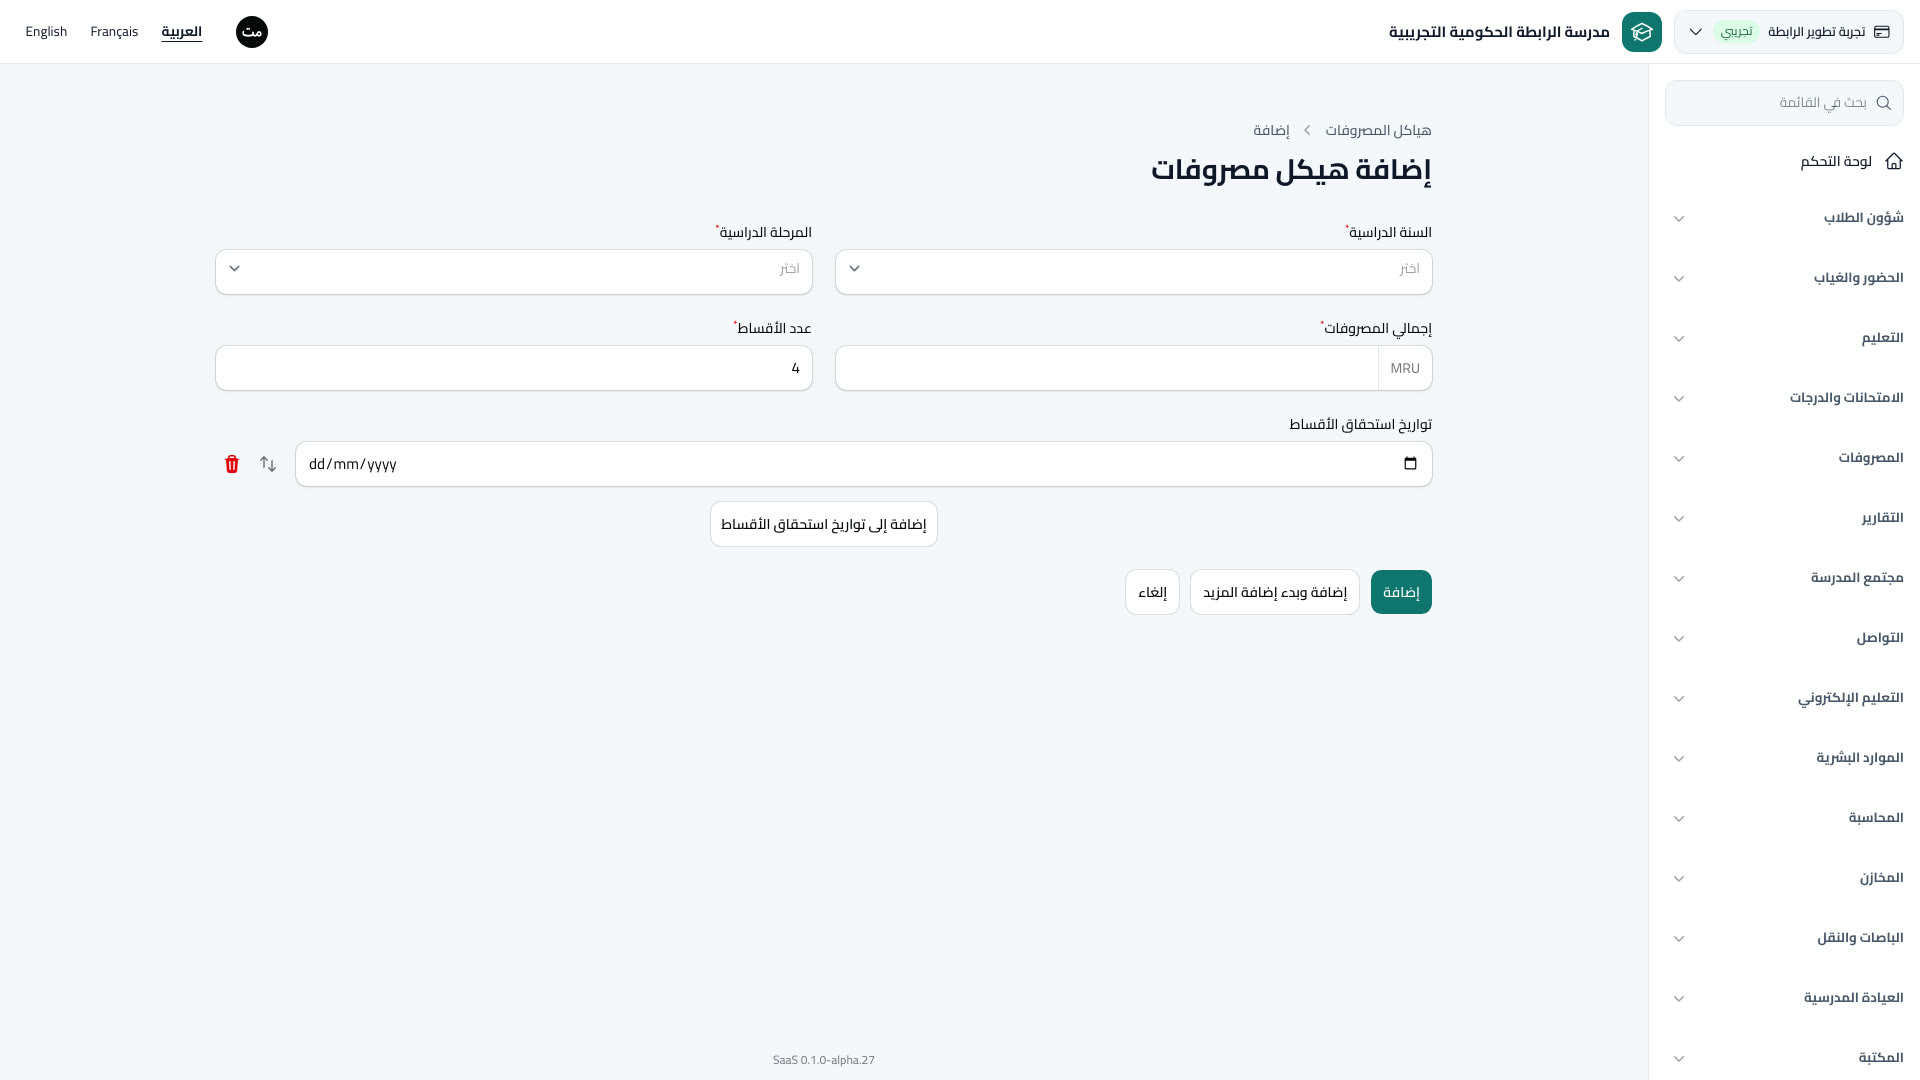Open the تجربة تطوير الرابطة tenant dropdown
The height and width of the screenshot is (1080, 1920).
(1788, 32)
